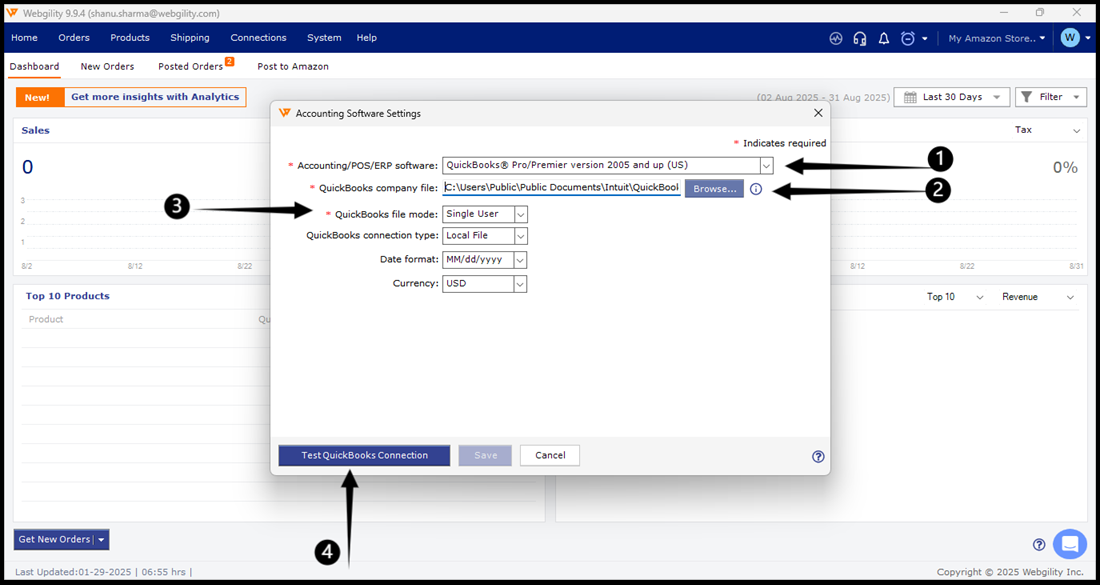Click the info icon beside Browse button
This screenshot has height=585, width=1100.
pyautogui.click(x=756, y=189)
